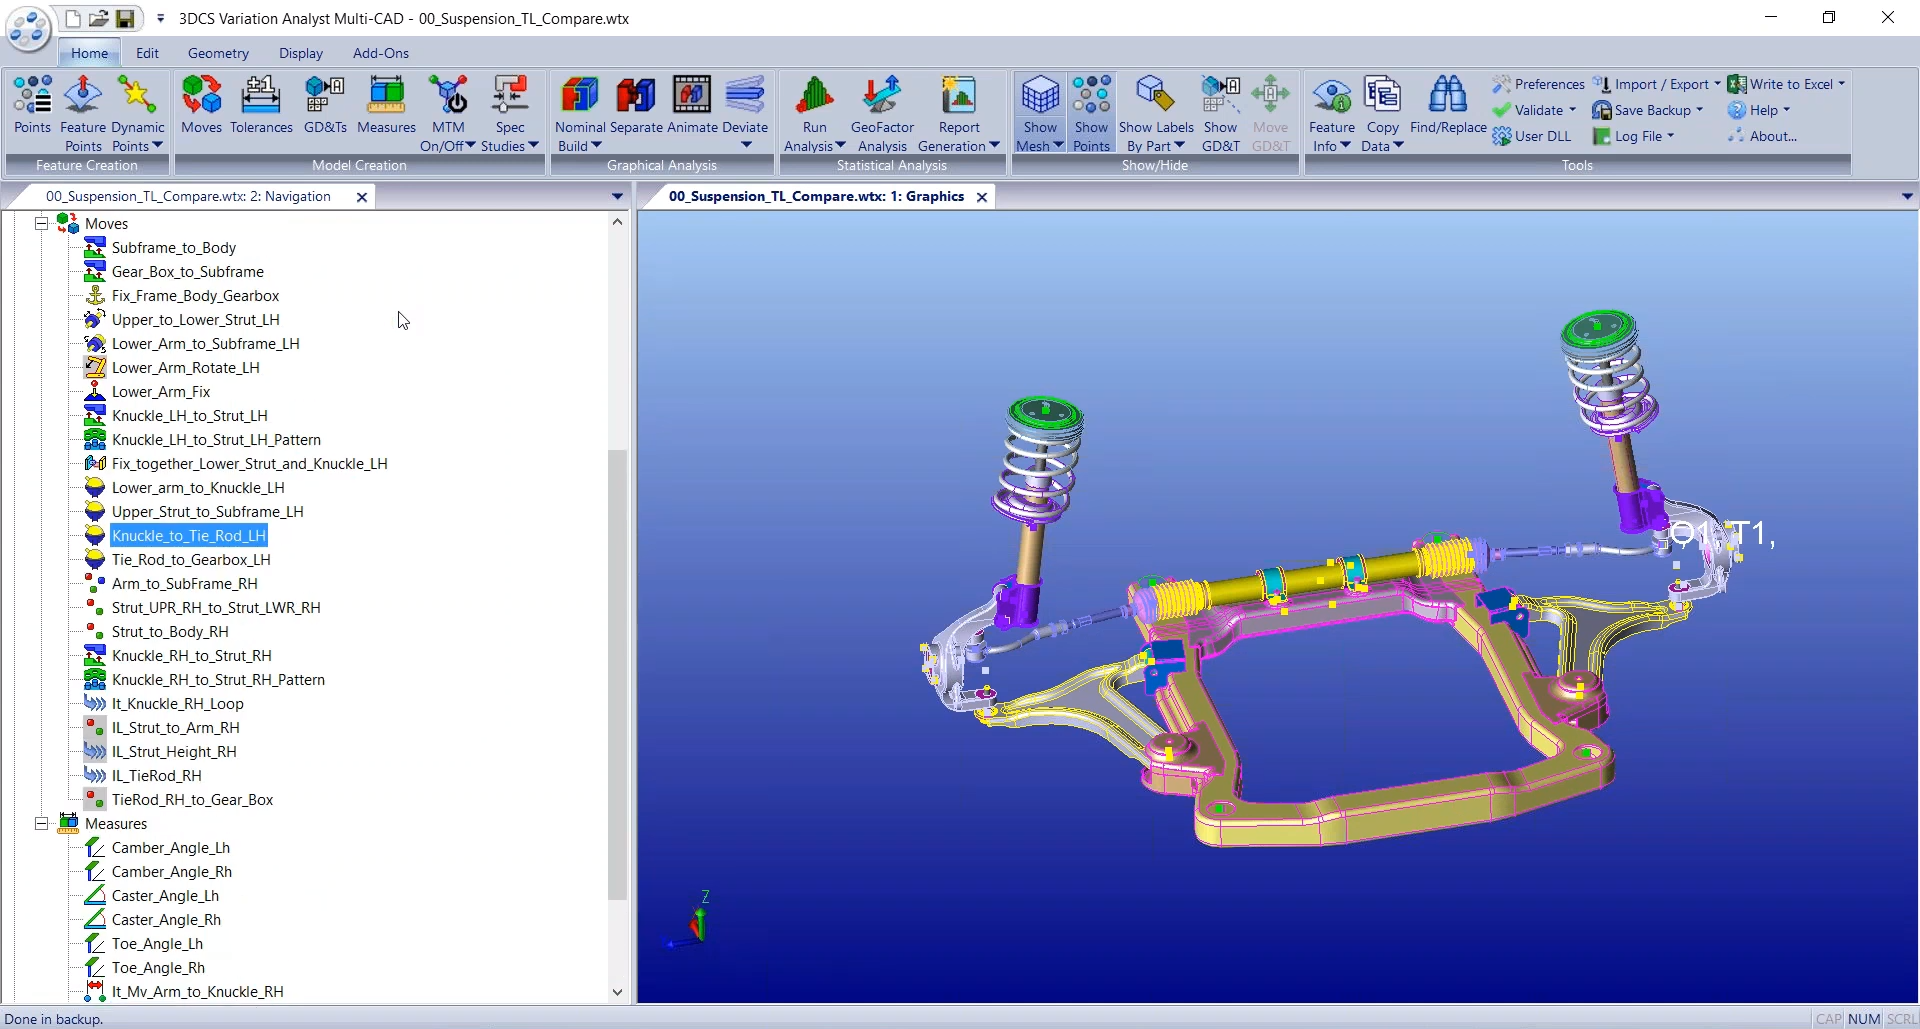
Task: Open the Add-Ons menu
Action: point(380,53)
